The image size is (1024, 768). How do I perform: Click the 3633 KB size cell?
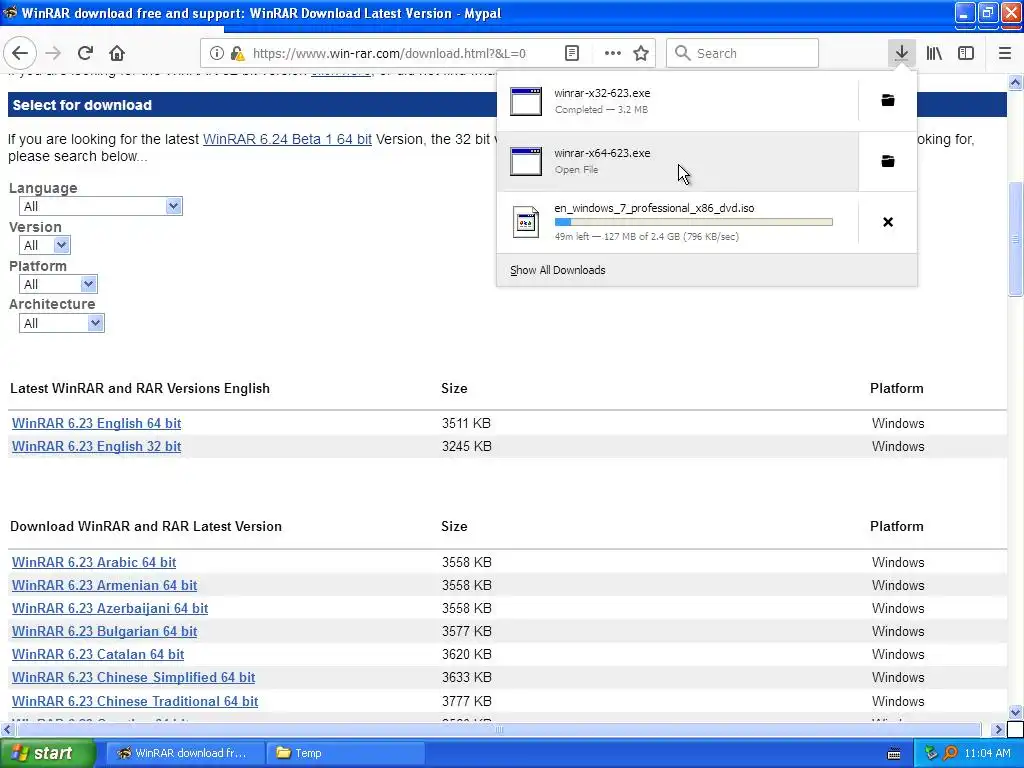(x=466, y=677)
